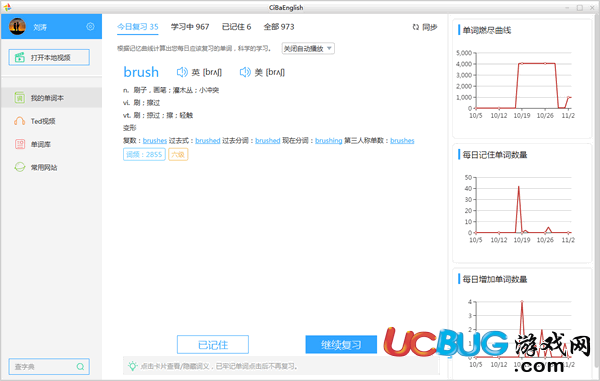Click the 单词库 word library icon

coord(20,144)
